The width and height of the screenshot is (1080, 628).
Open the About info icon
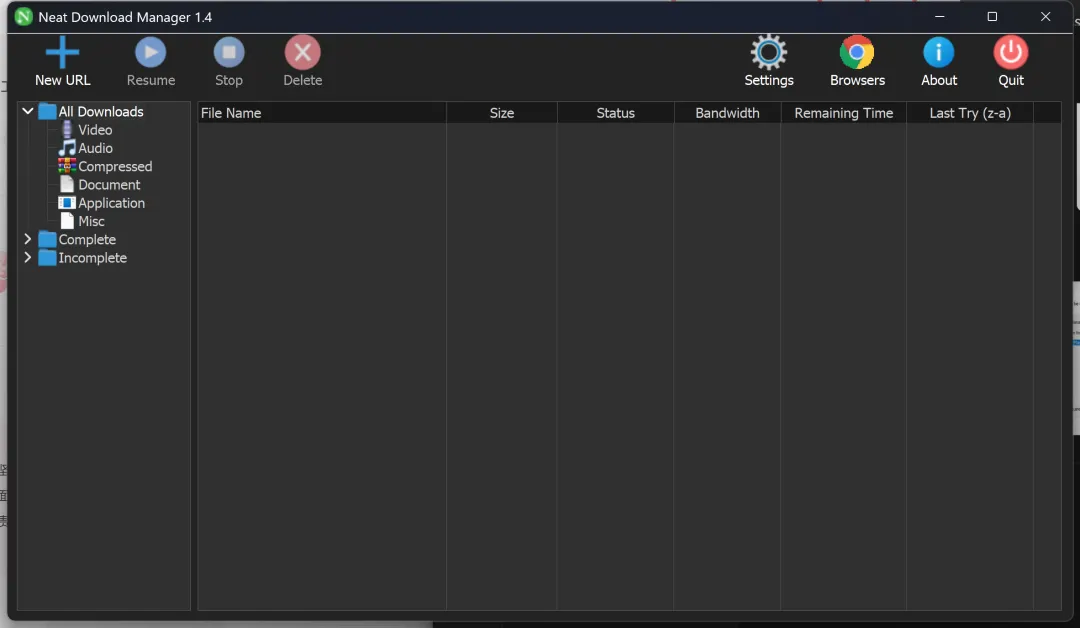tap(939, 52)
